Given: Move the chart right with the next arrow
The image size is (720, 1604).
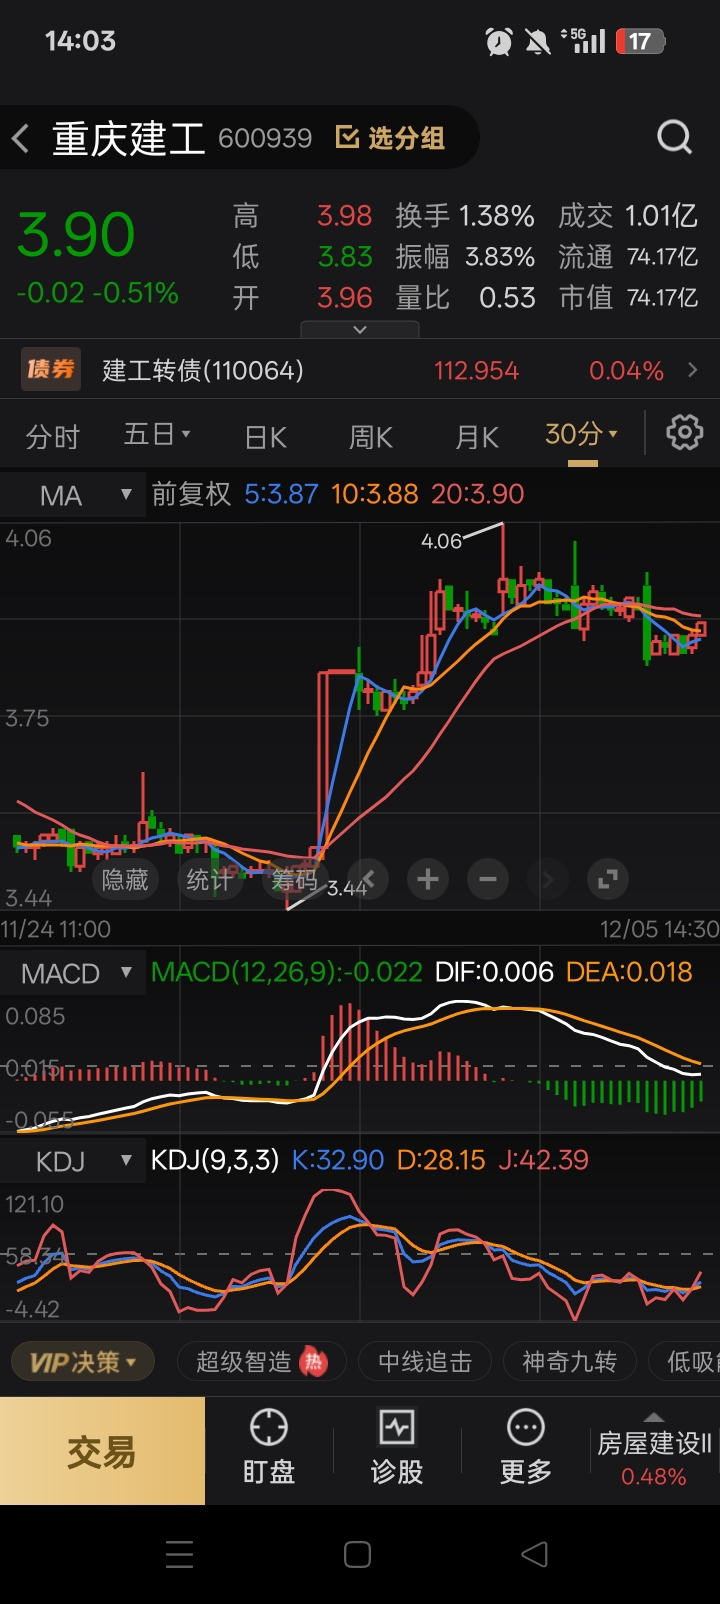Looking at the screenshot, I should point(548,879).
